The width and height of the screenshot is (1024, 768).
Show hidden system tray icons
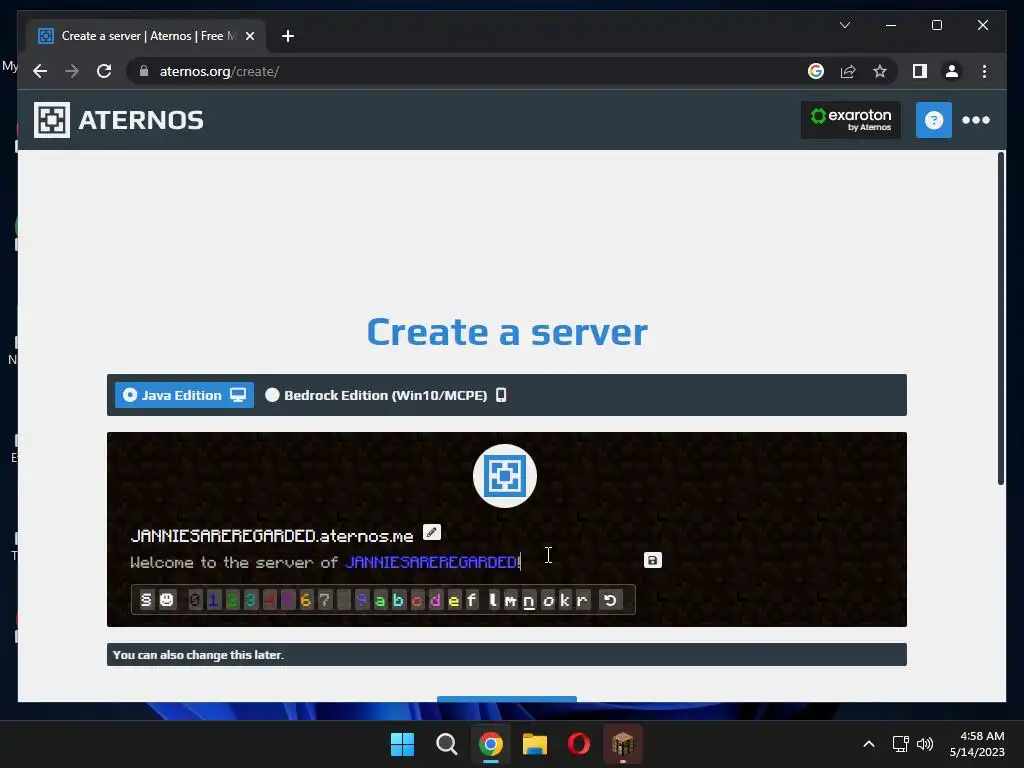point(869,744)
